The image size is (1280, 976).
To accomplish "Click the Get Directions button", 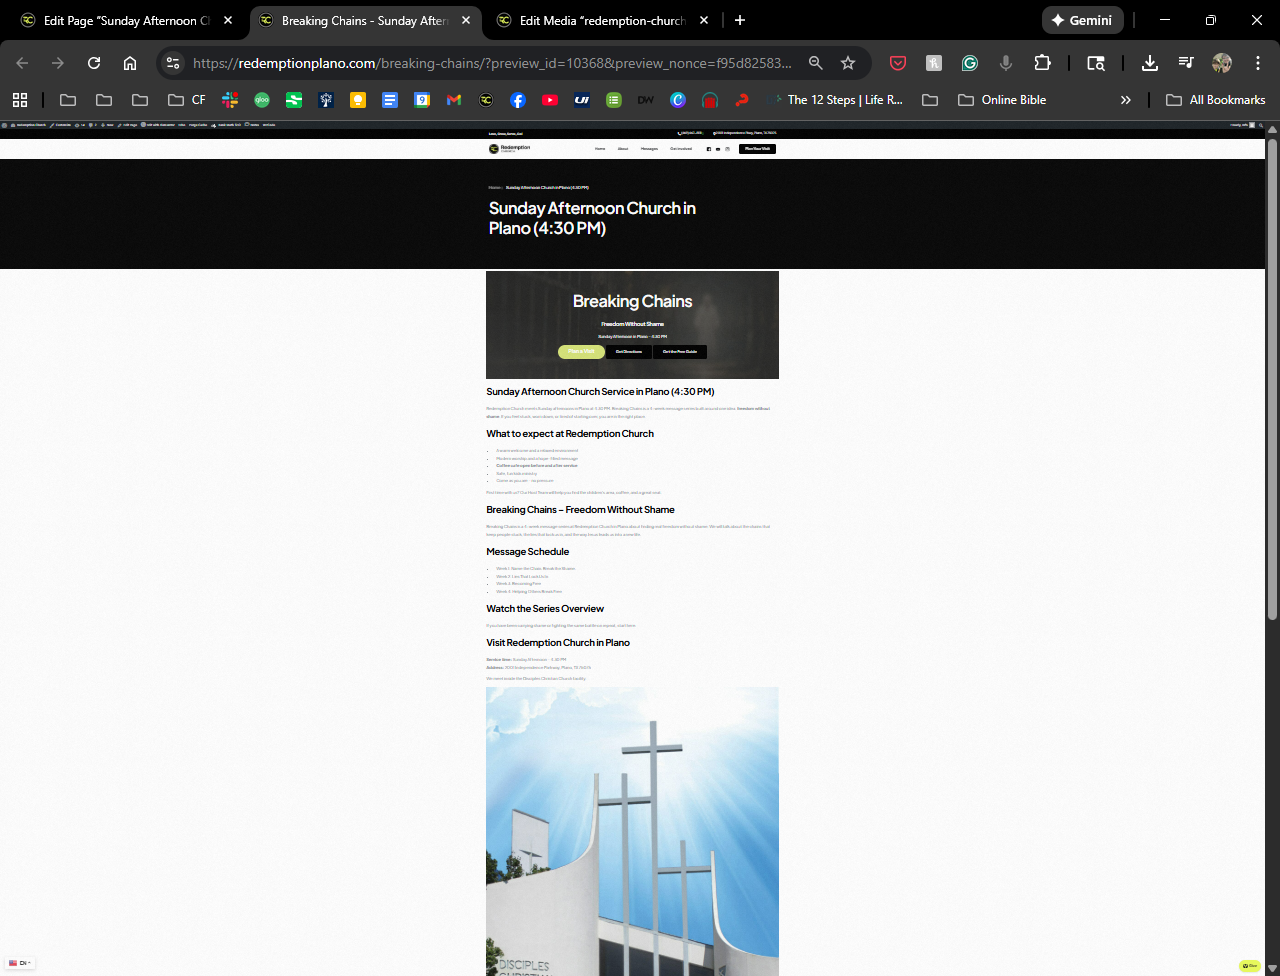I will (629, 352).
